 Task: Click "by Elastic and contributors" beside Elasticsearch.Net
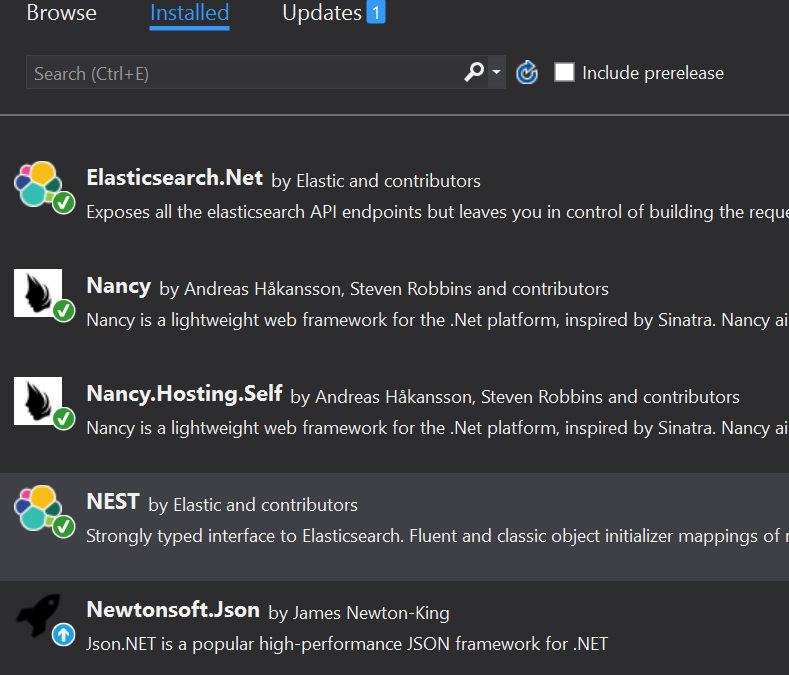[376, 181]
